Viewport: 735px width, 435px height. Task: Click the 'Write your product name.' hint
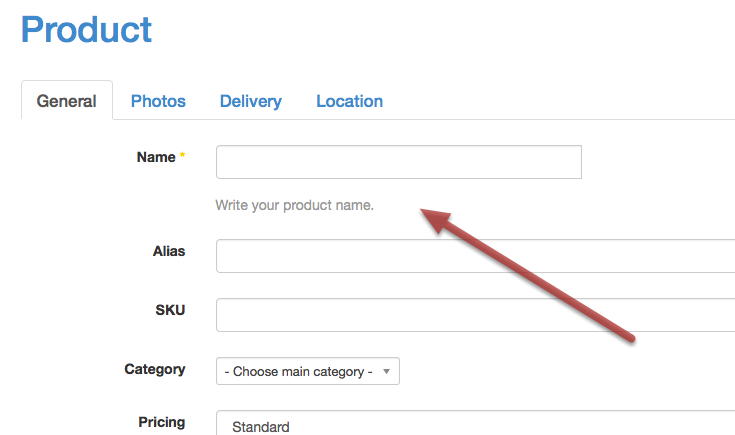coord(294,205)
